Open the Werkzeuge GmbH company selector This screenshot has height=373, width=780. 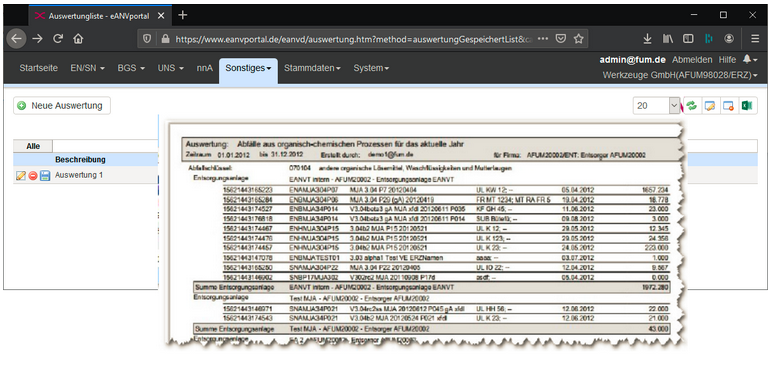pos(680,76)
